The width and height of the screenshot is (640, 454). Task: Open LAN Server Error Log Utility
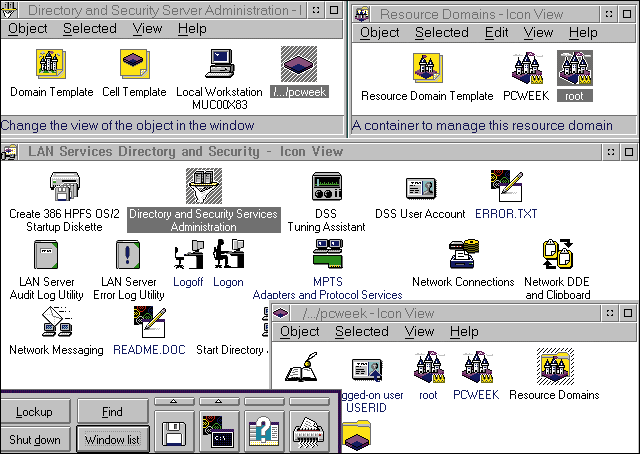[x=128, y=254]
